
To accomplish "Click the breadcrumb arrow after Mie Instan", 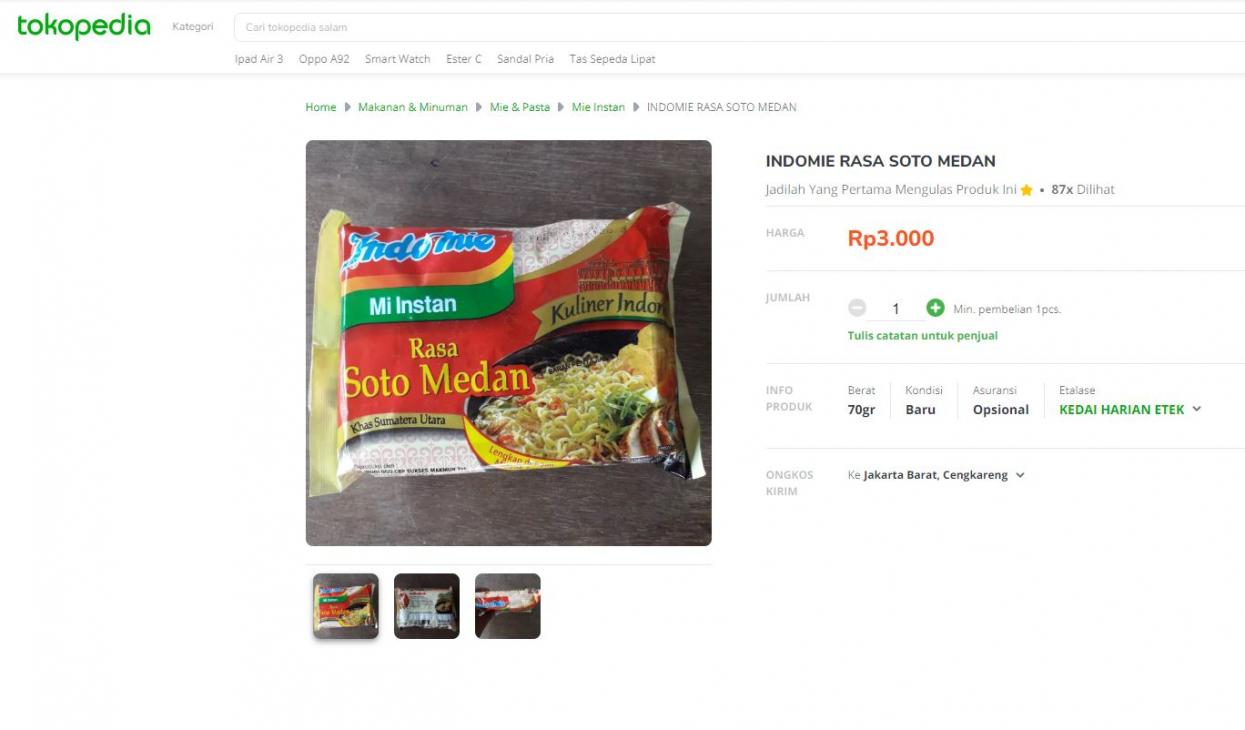I will [x=636, y=107].
